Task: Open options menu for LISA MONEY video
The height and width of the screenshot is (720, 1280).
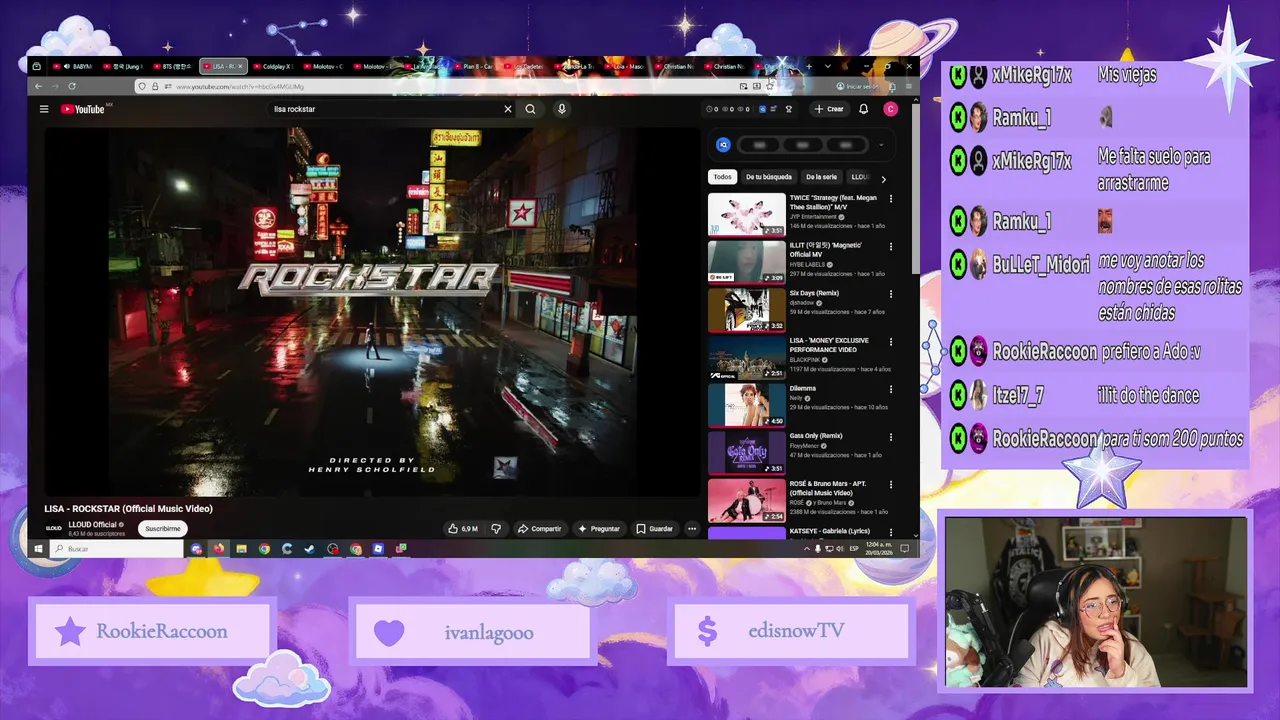Action: tap(891, 342)
